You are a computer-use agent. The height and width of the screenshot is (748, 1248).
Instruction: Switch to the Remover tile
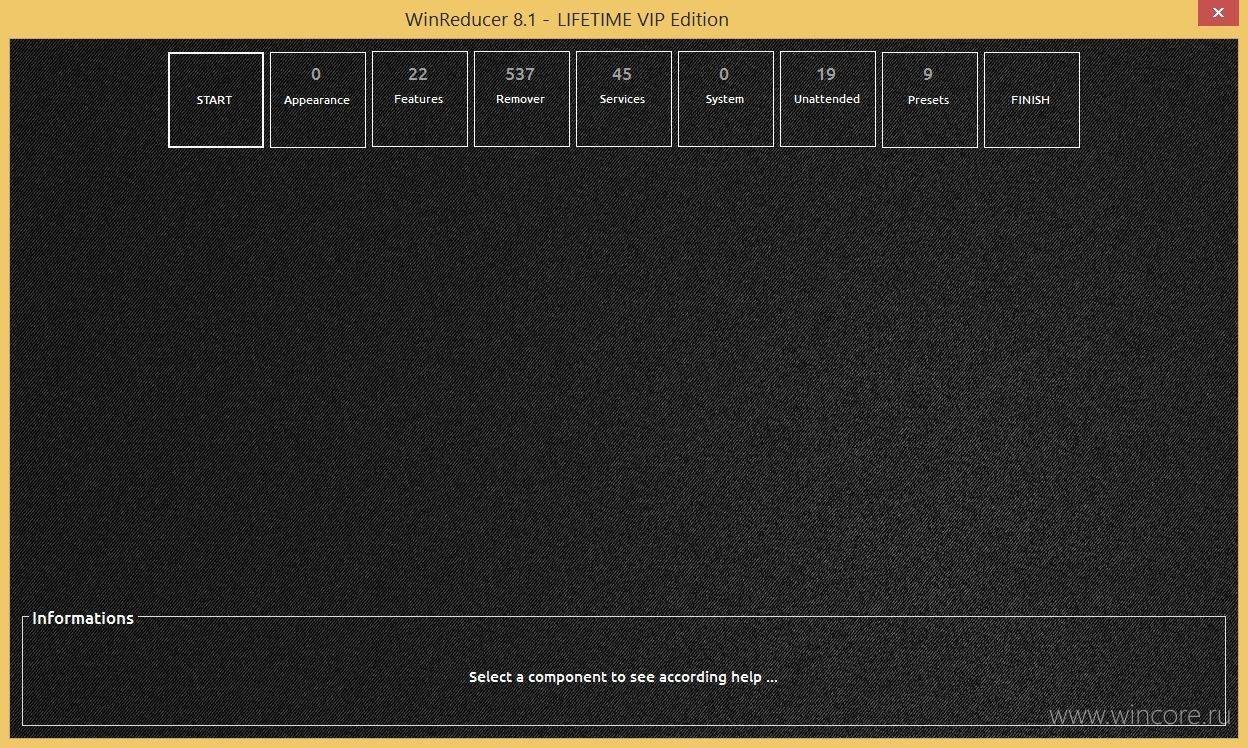(521, 100)
